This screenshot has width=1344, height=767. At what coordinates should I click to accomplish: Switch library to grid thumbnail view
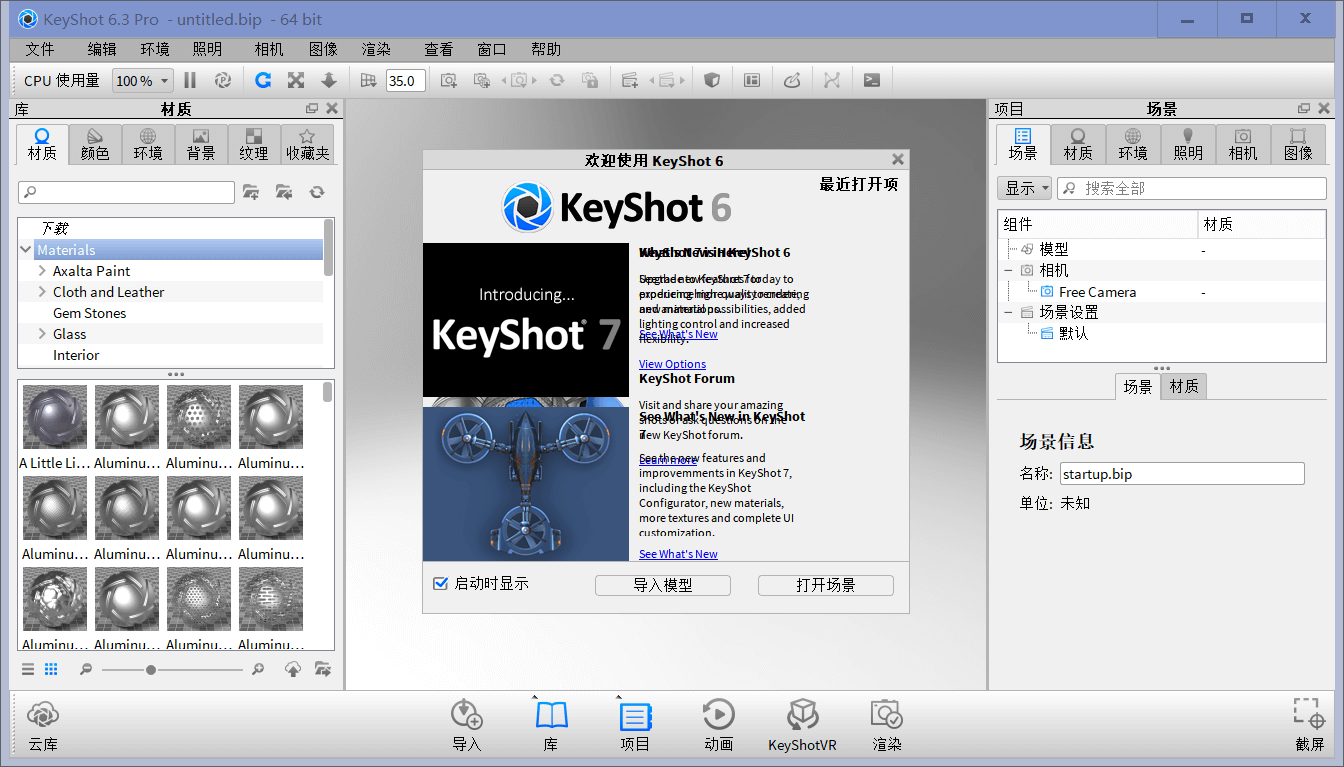pyautogui.click(x=51, y=669)
